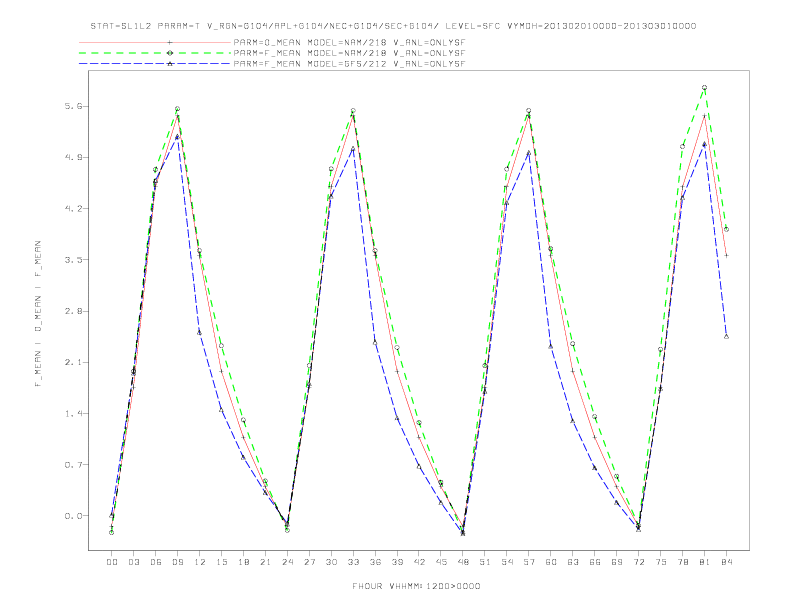
Task: Click x-axis hour label 12
Action: tap(200, 562)
